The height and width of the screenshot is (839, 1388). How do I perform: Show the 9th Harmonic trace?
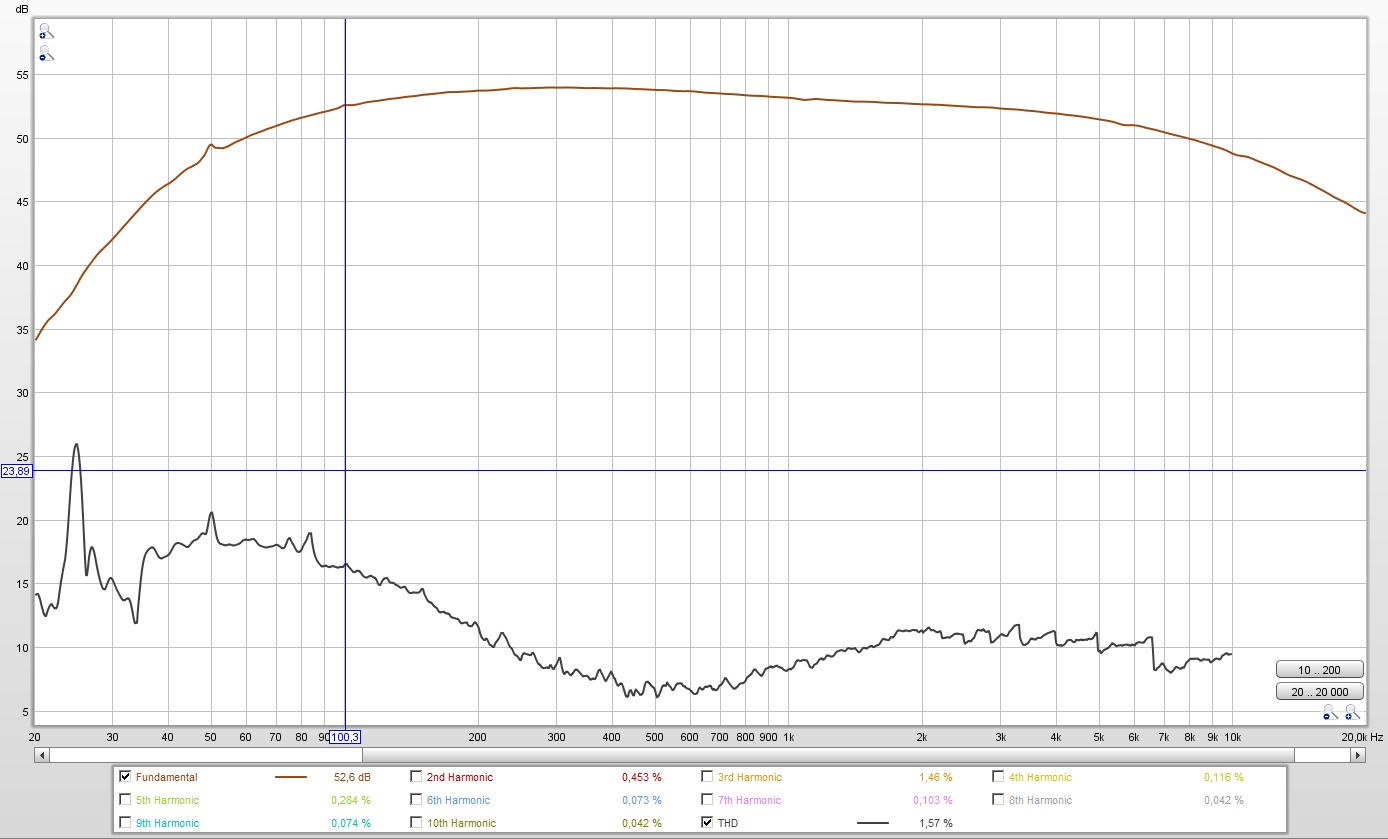click(125, 823)
